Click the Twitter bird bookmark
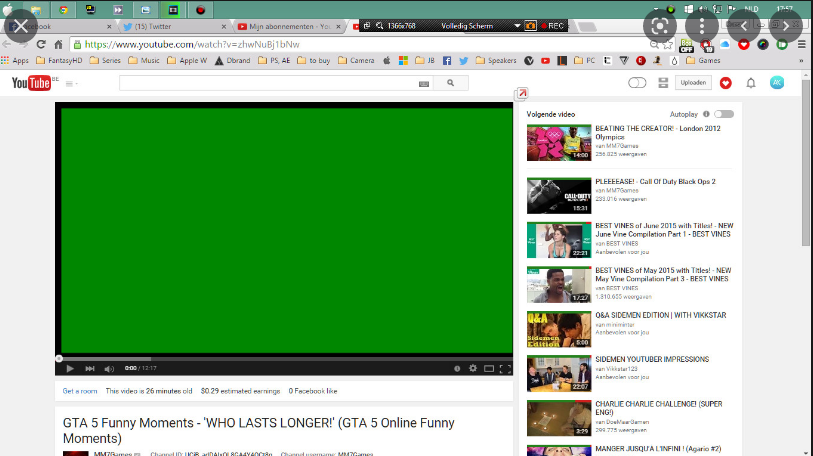The width and height of the screenshot is (813, 456). tap(464, 61)
